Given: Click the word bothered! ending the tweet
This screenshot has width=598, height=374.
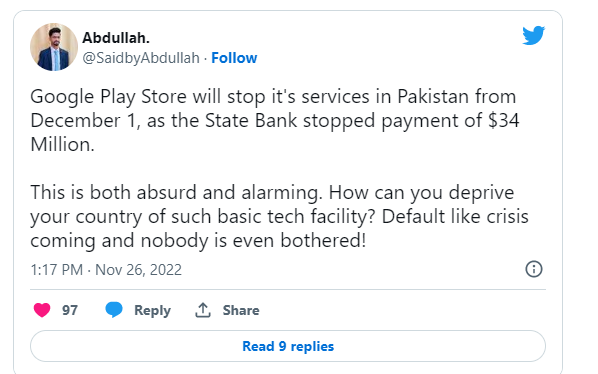Looking at the screenshot, I should tap(323, 241).
